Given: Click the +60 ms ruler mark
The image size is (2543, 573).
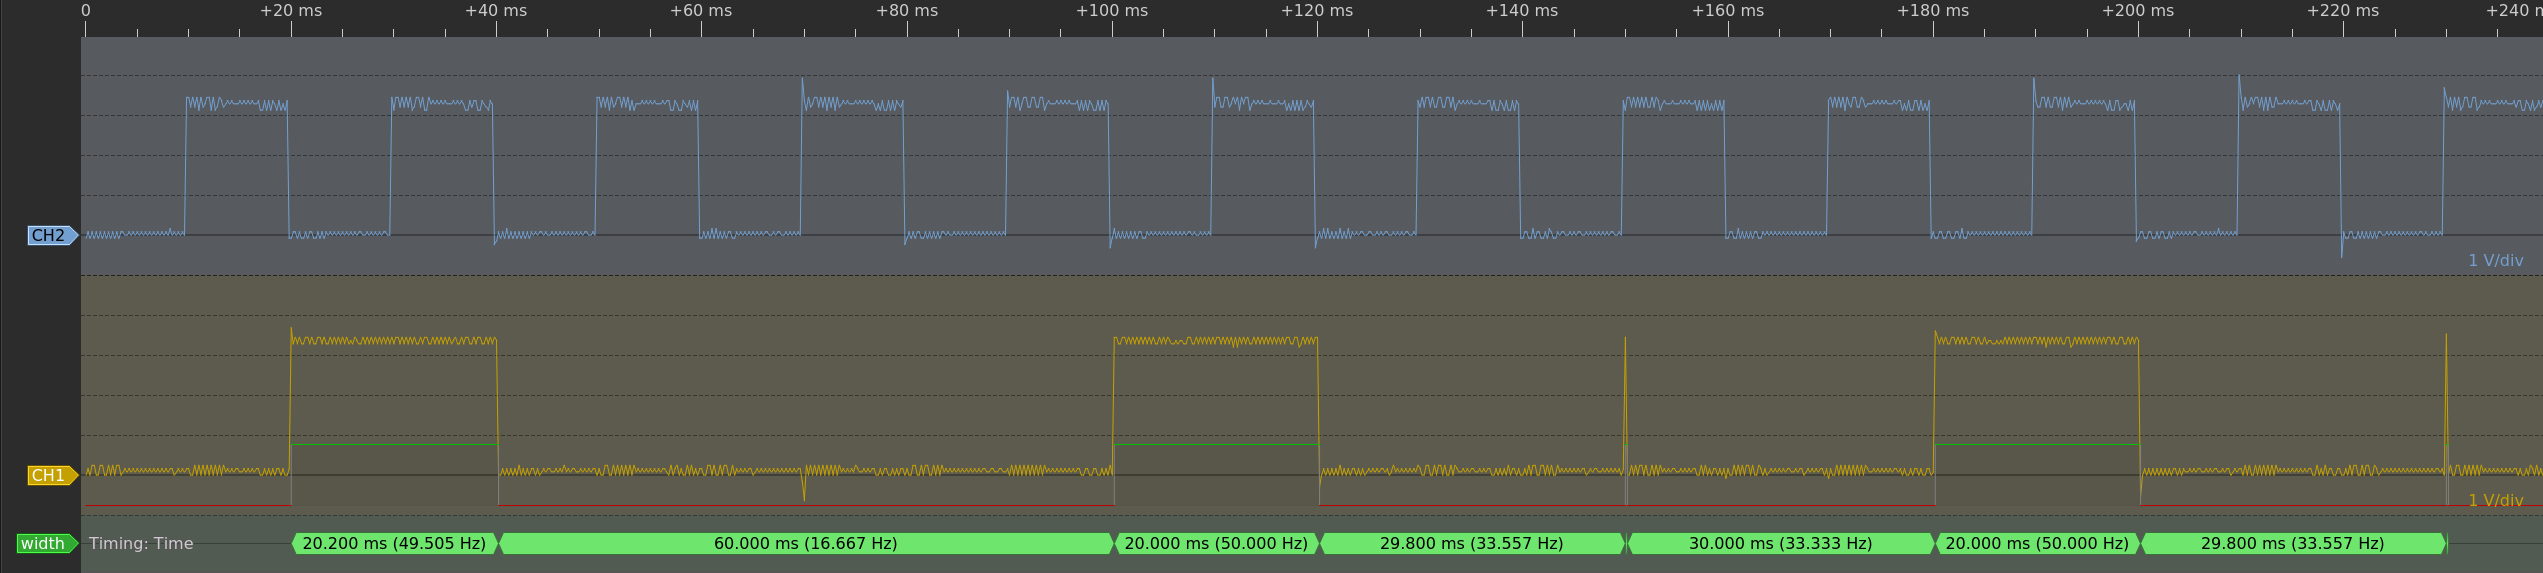Looking at the screenshot, I should coord(701,11).
